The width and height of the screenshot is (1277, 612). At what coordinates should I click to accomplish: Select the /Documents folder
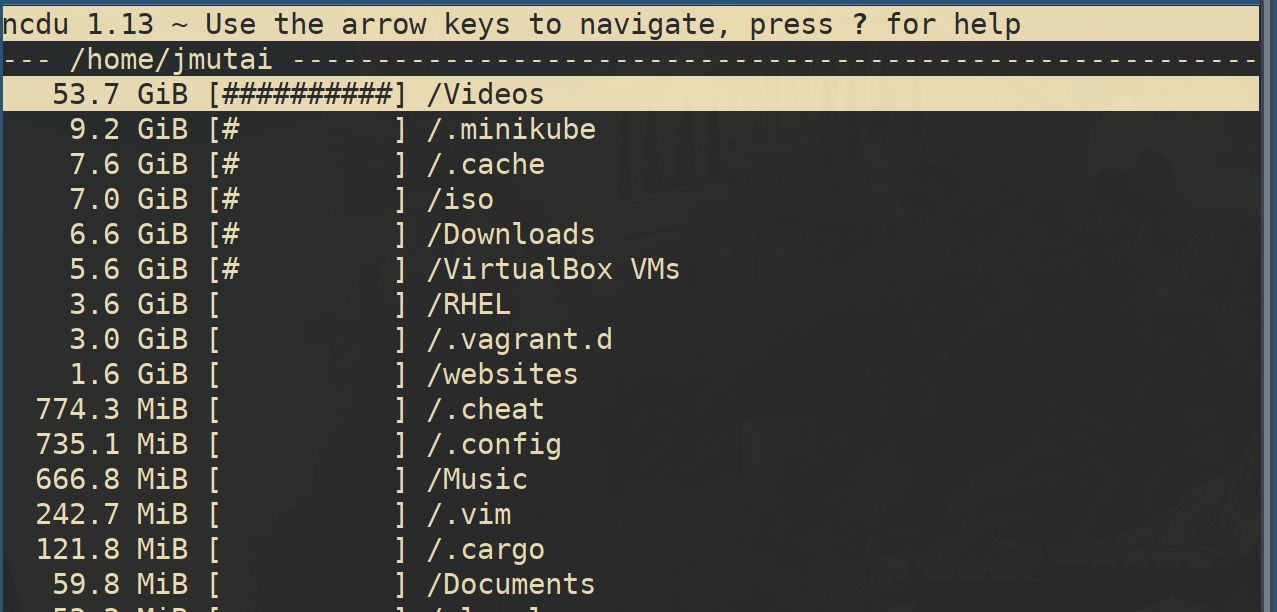click(511, 584)
